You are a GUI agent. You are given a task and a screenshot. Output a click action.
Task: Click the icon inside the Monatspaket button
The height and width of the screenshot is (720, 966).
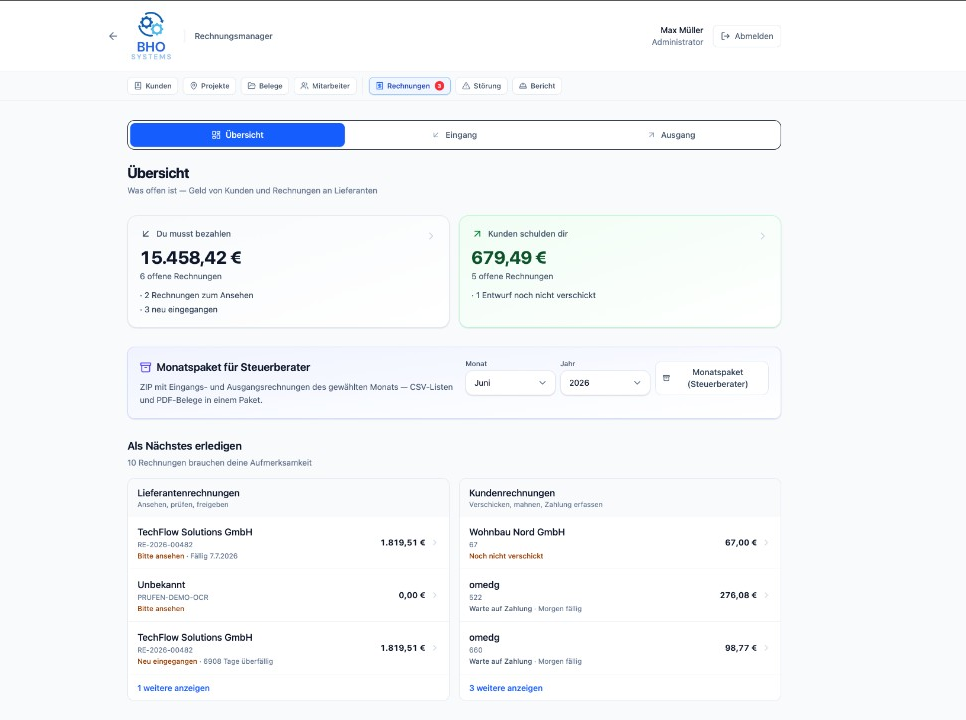(666, 378)
